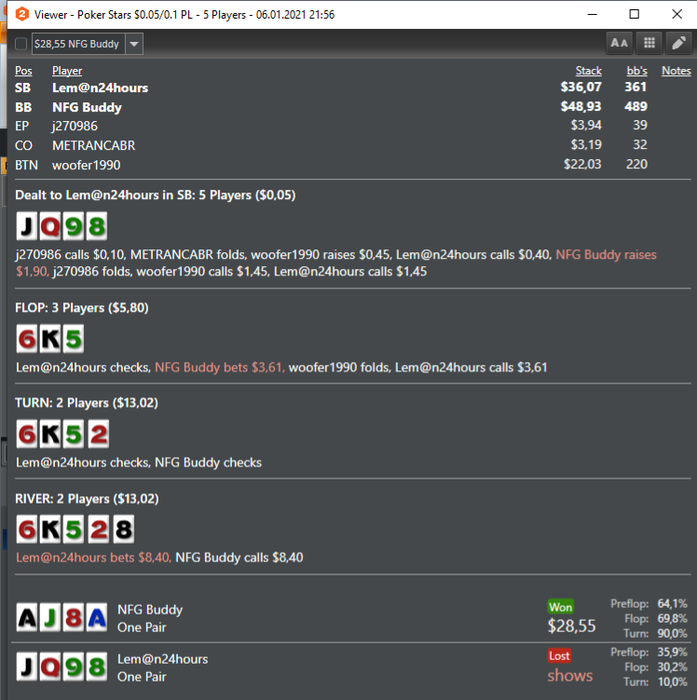Select the woofer1990 BTN row
The image size is (697, 700).
353,165
